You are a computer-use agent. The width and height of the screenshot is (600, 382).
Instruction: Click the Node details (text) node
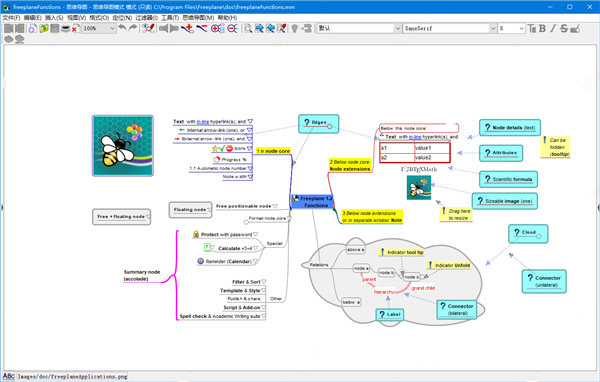point(510,127)
